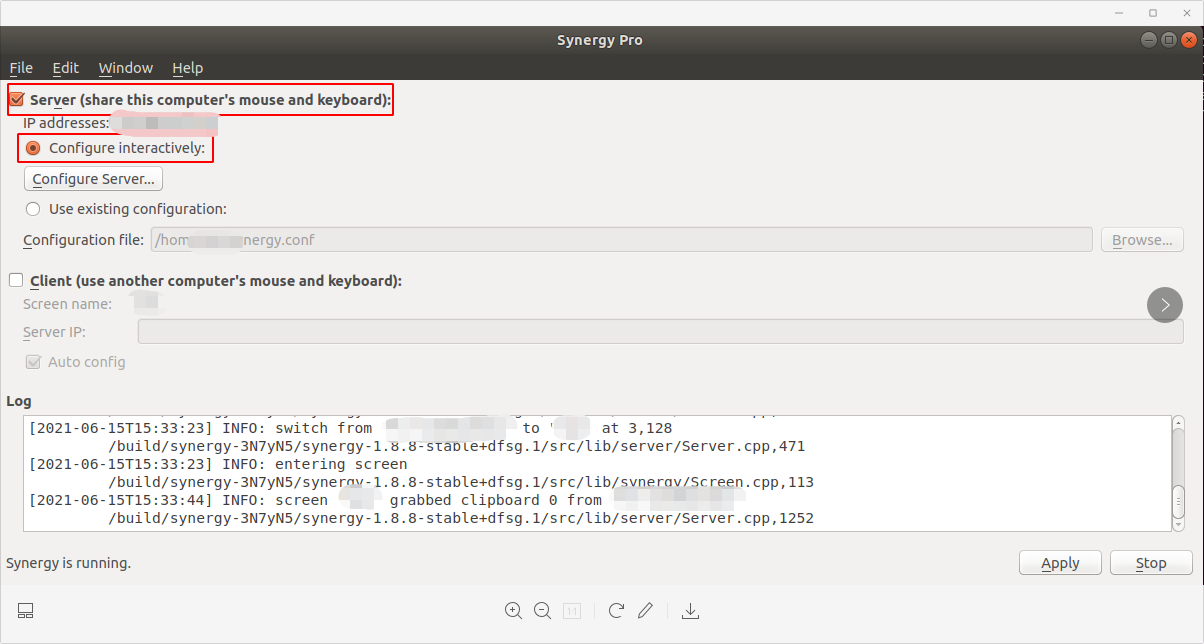Maximize the outer viewer window
This screenshot has height=644, width=1204.
tap(1153, 13)
